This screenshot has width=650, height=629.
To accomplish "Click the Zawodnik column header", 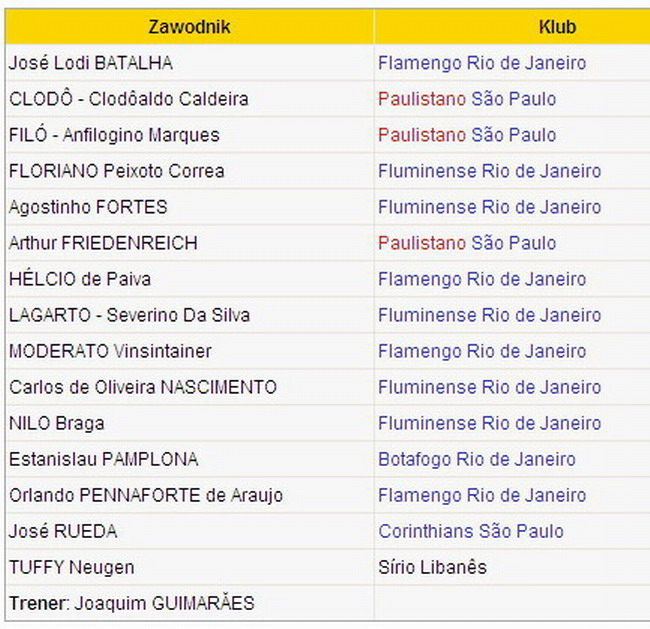I will (189, 27).
